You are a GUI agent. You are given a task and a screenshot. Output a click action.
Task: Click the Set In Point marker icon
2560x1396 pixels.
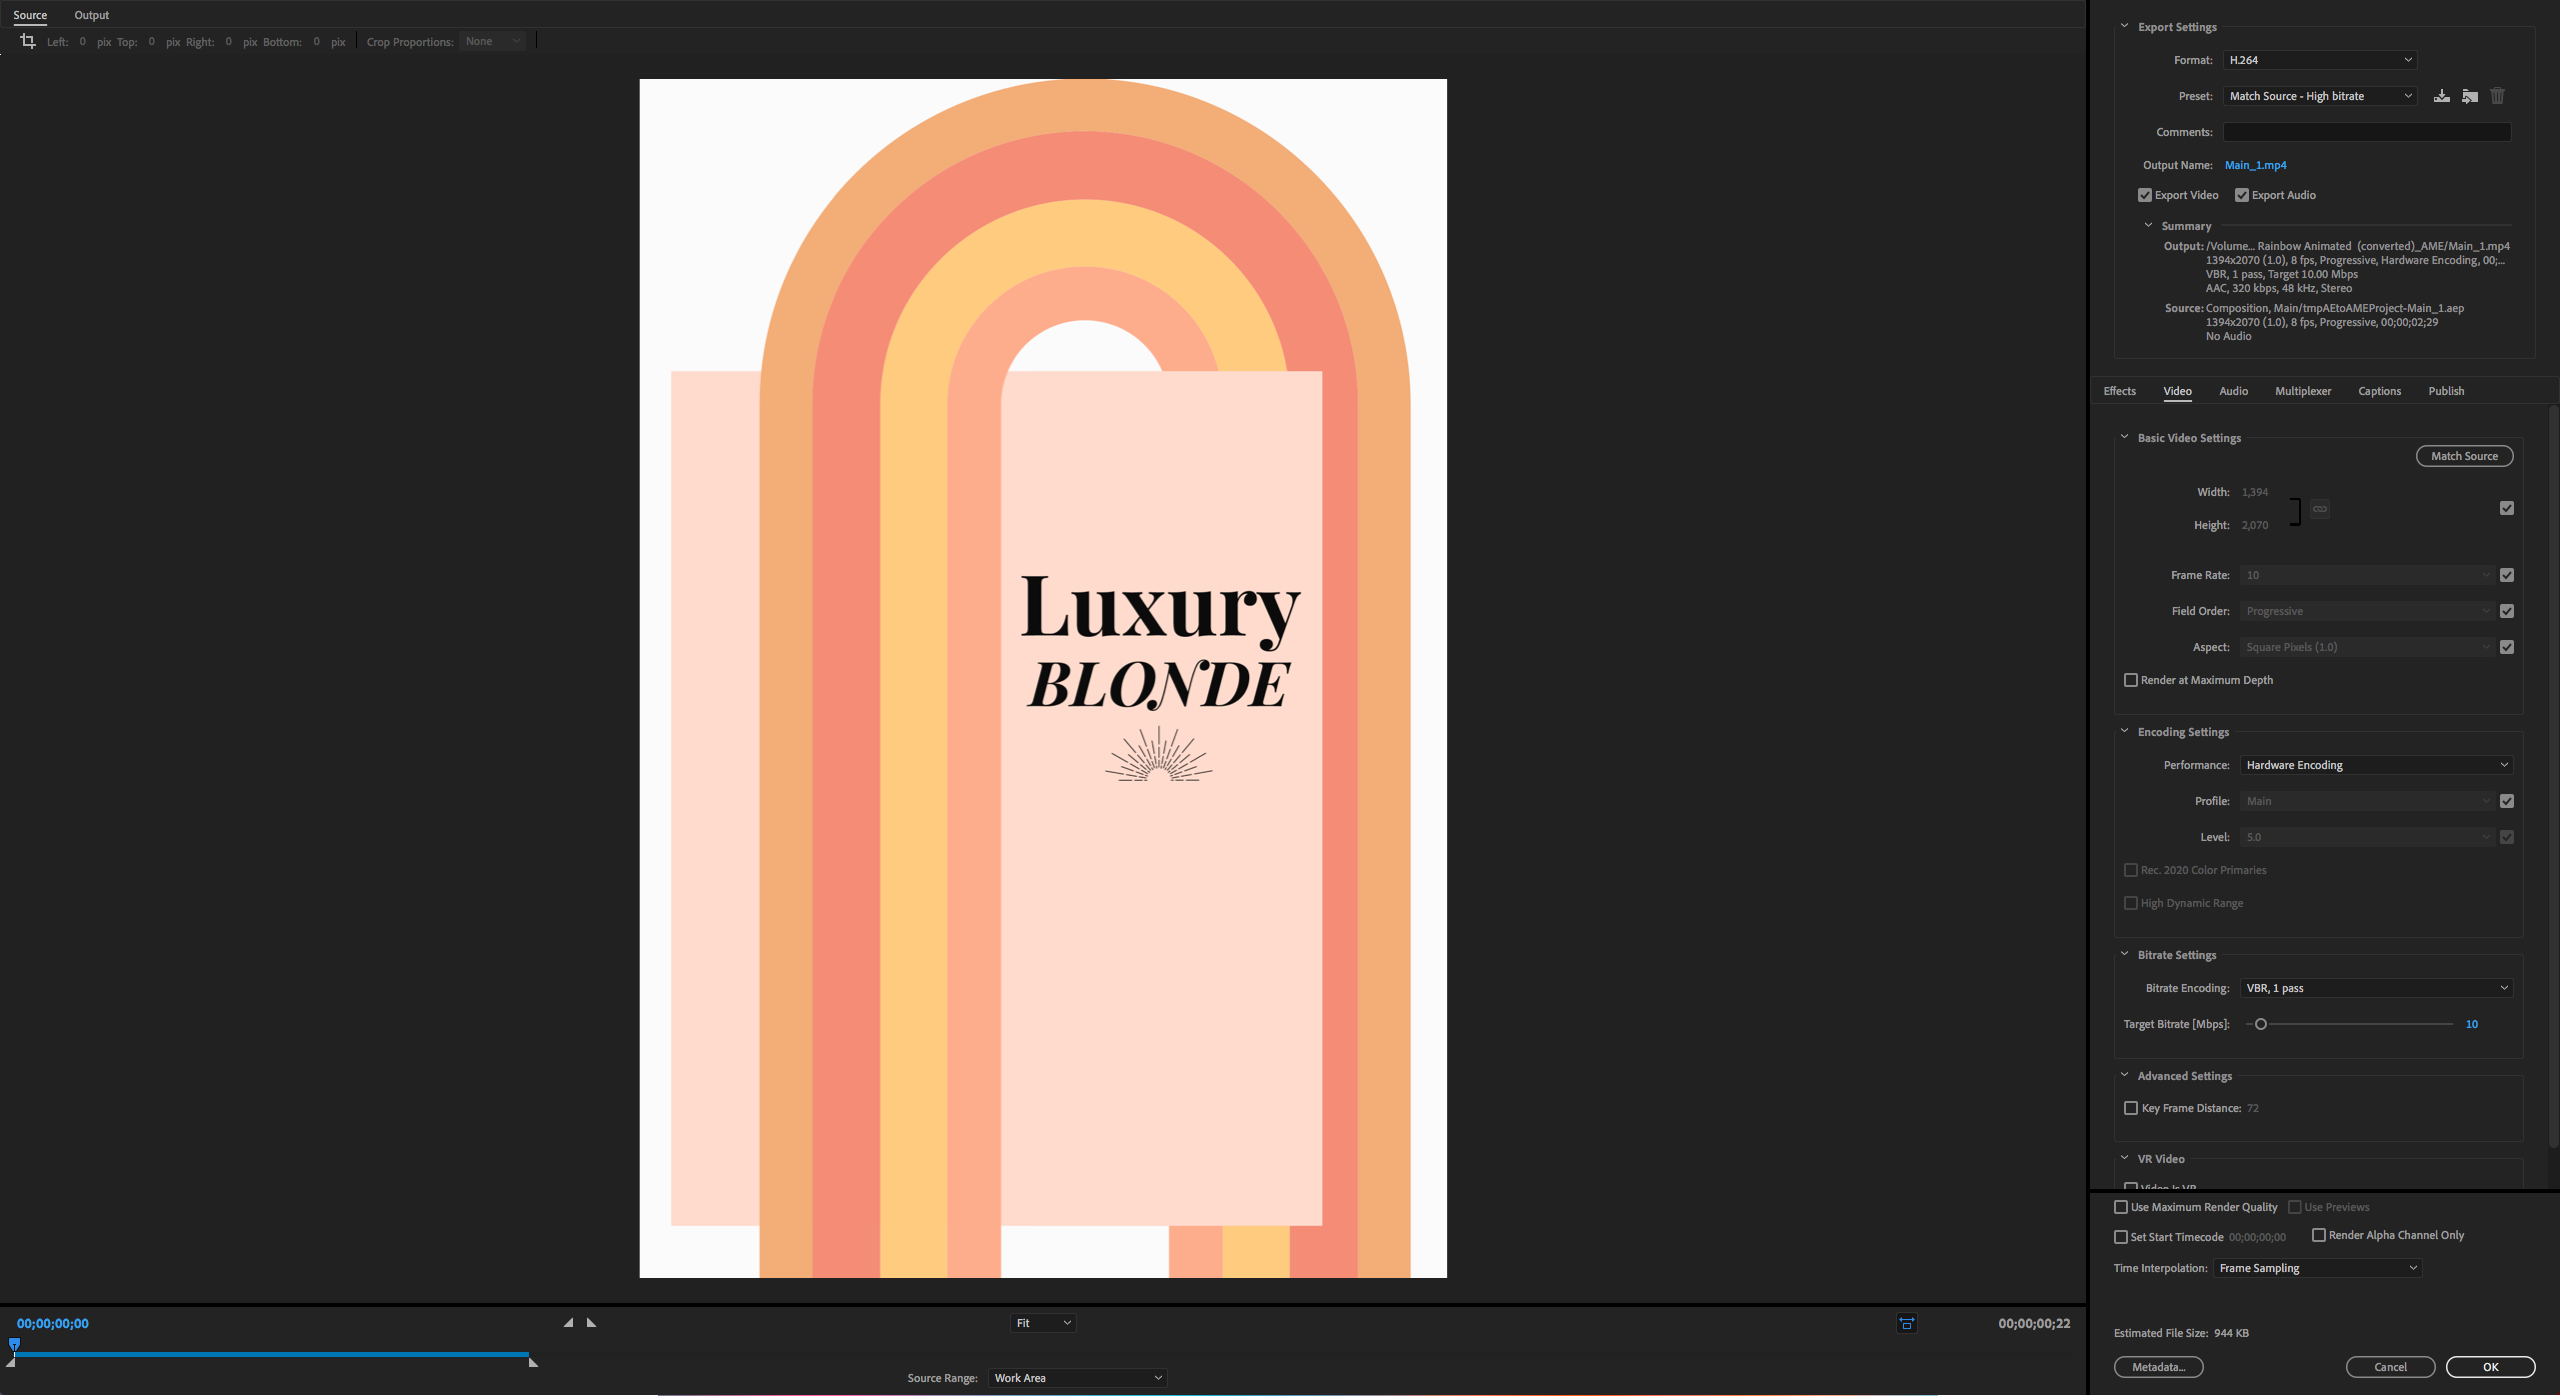[569, 1322]
